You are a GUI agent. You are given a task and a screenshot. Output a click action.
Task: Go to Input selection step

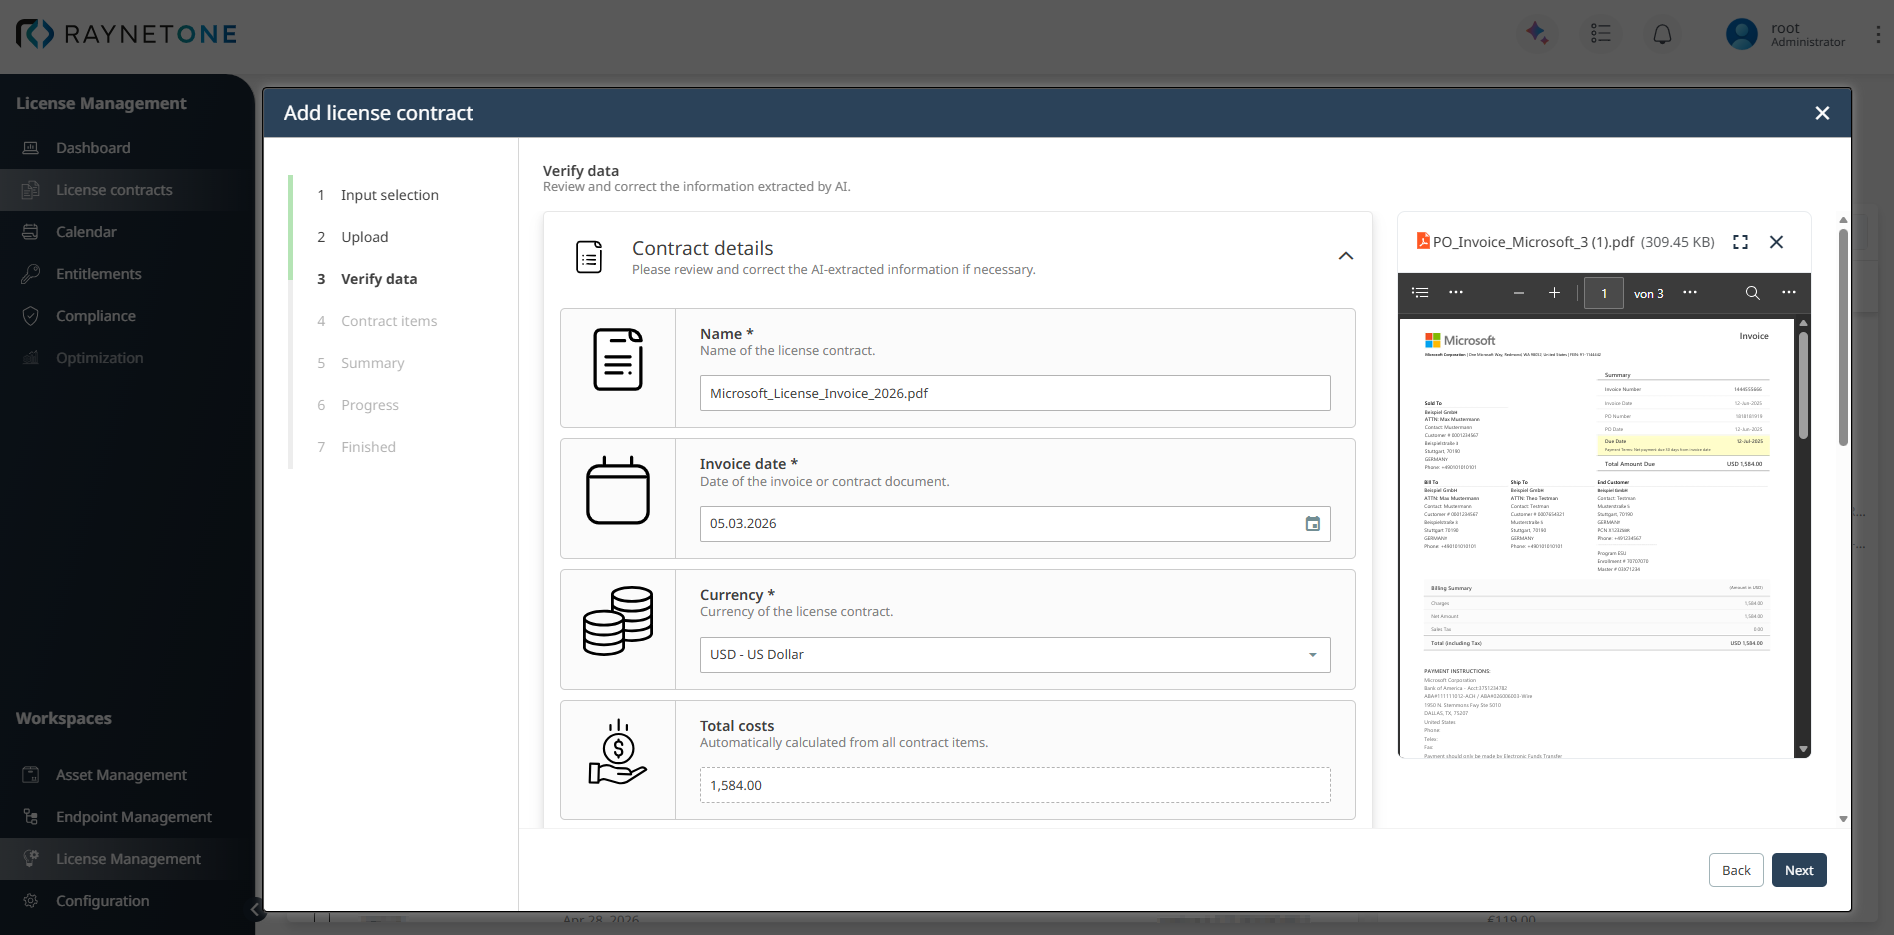(389, 195)
